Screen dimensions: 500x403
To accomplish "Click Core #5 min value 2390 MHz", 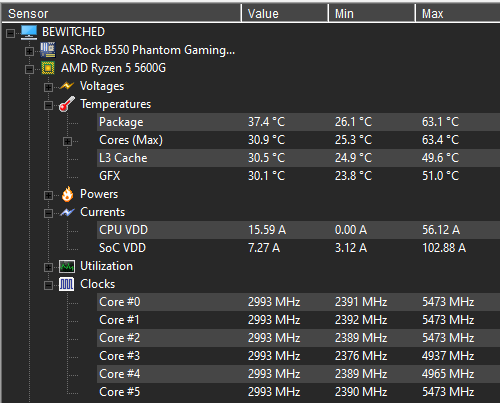I will 361,392.
